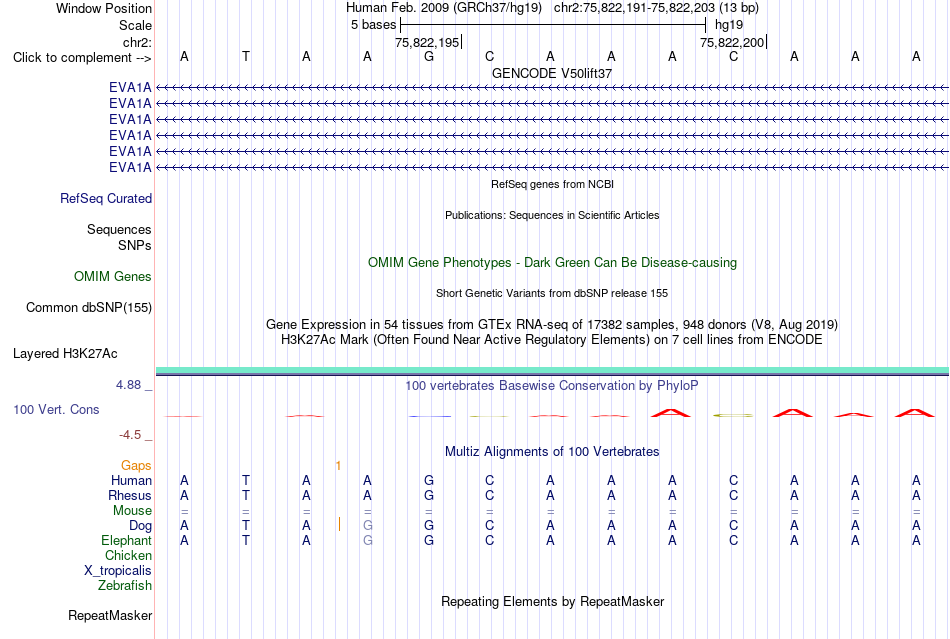Click the T base in the Elephant alignment row
950x639 pixels.
coord(245,540)
